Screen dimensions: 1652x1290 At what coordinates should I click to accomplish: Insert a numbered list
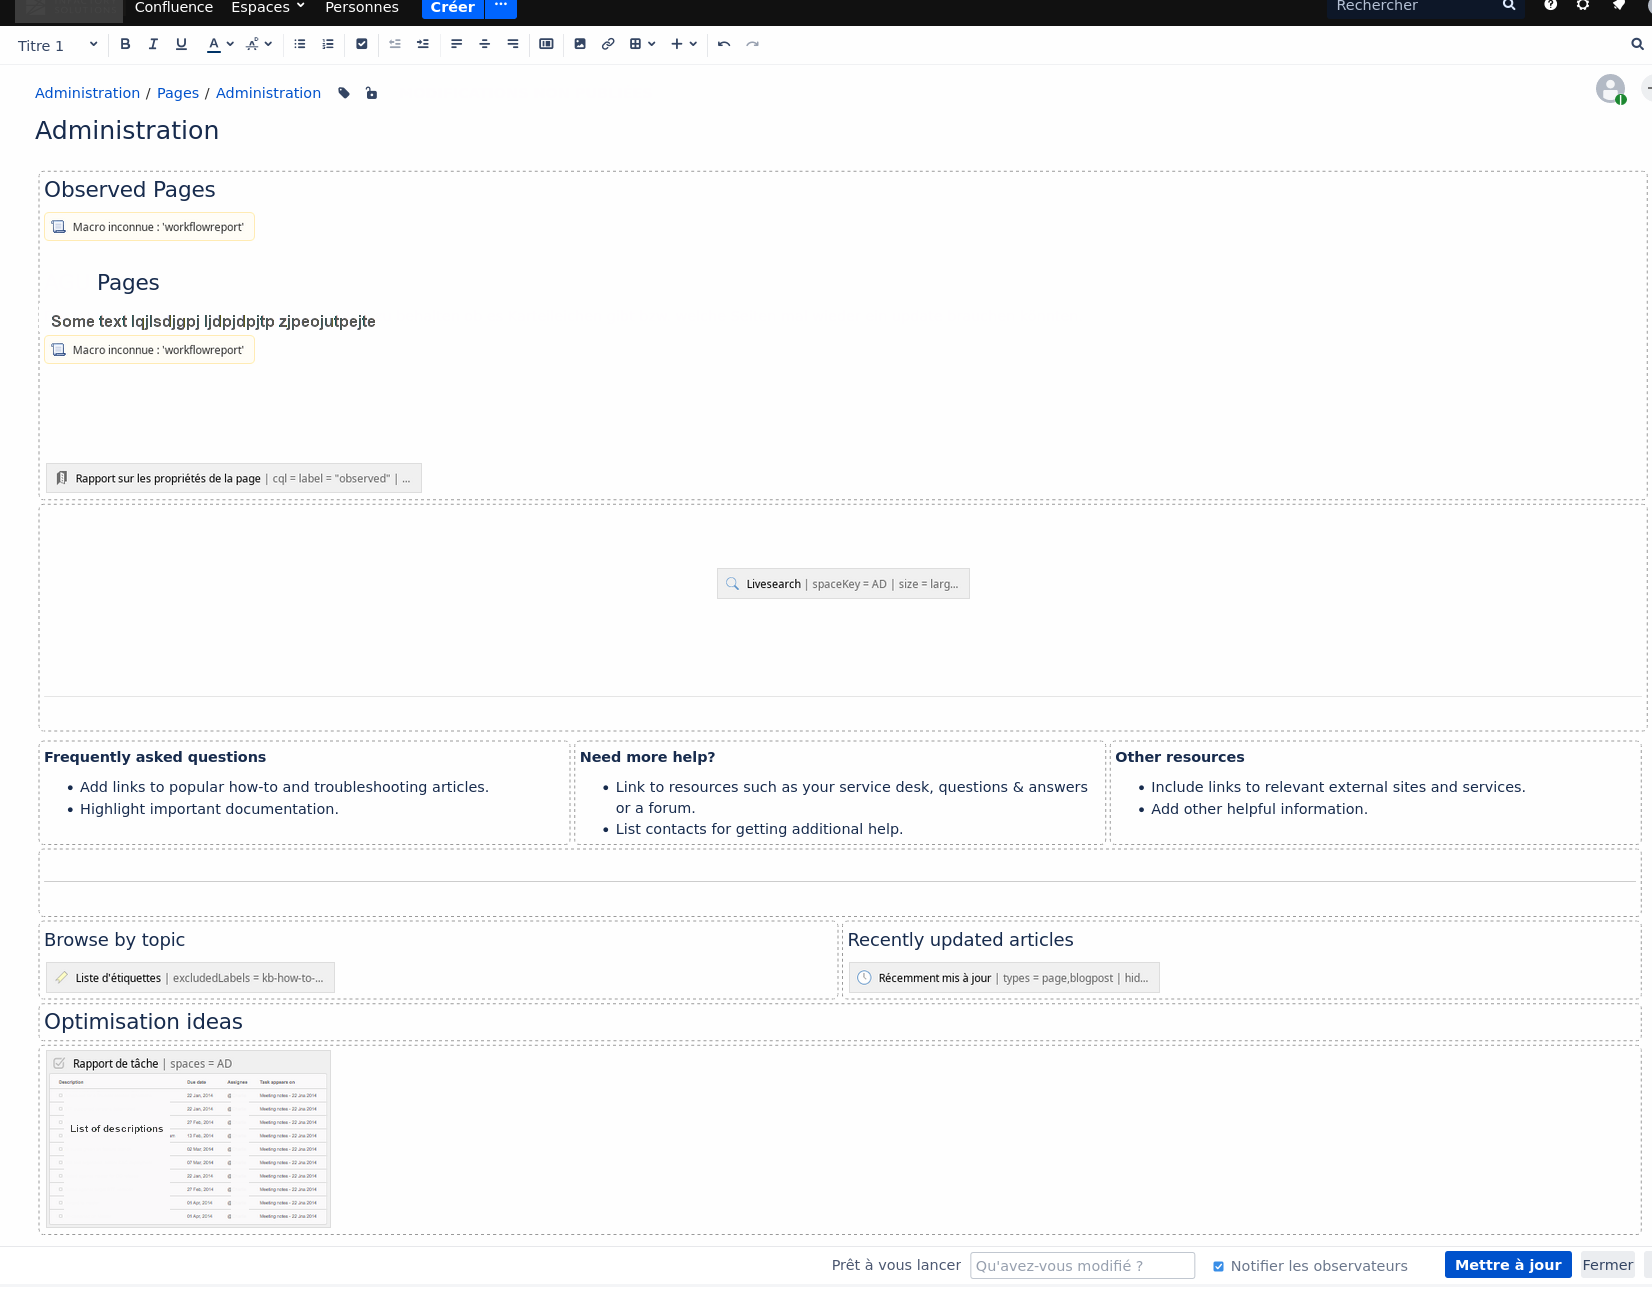click(328, 44)
